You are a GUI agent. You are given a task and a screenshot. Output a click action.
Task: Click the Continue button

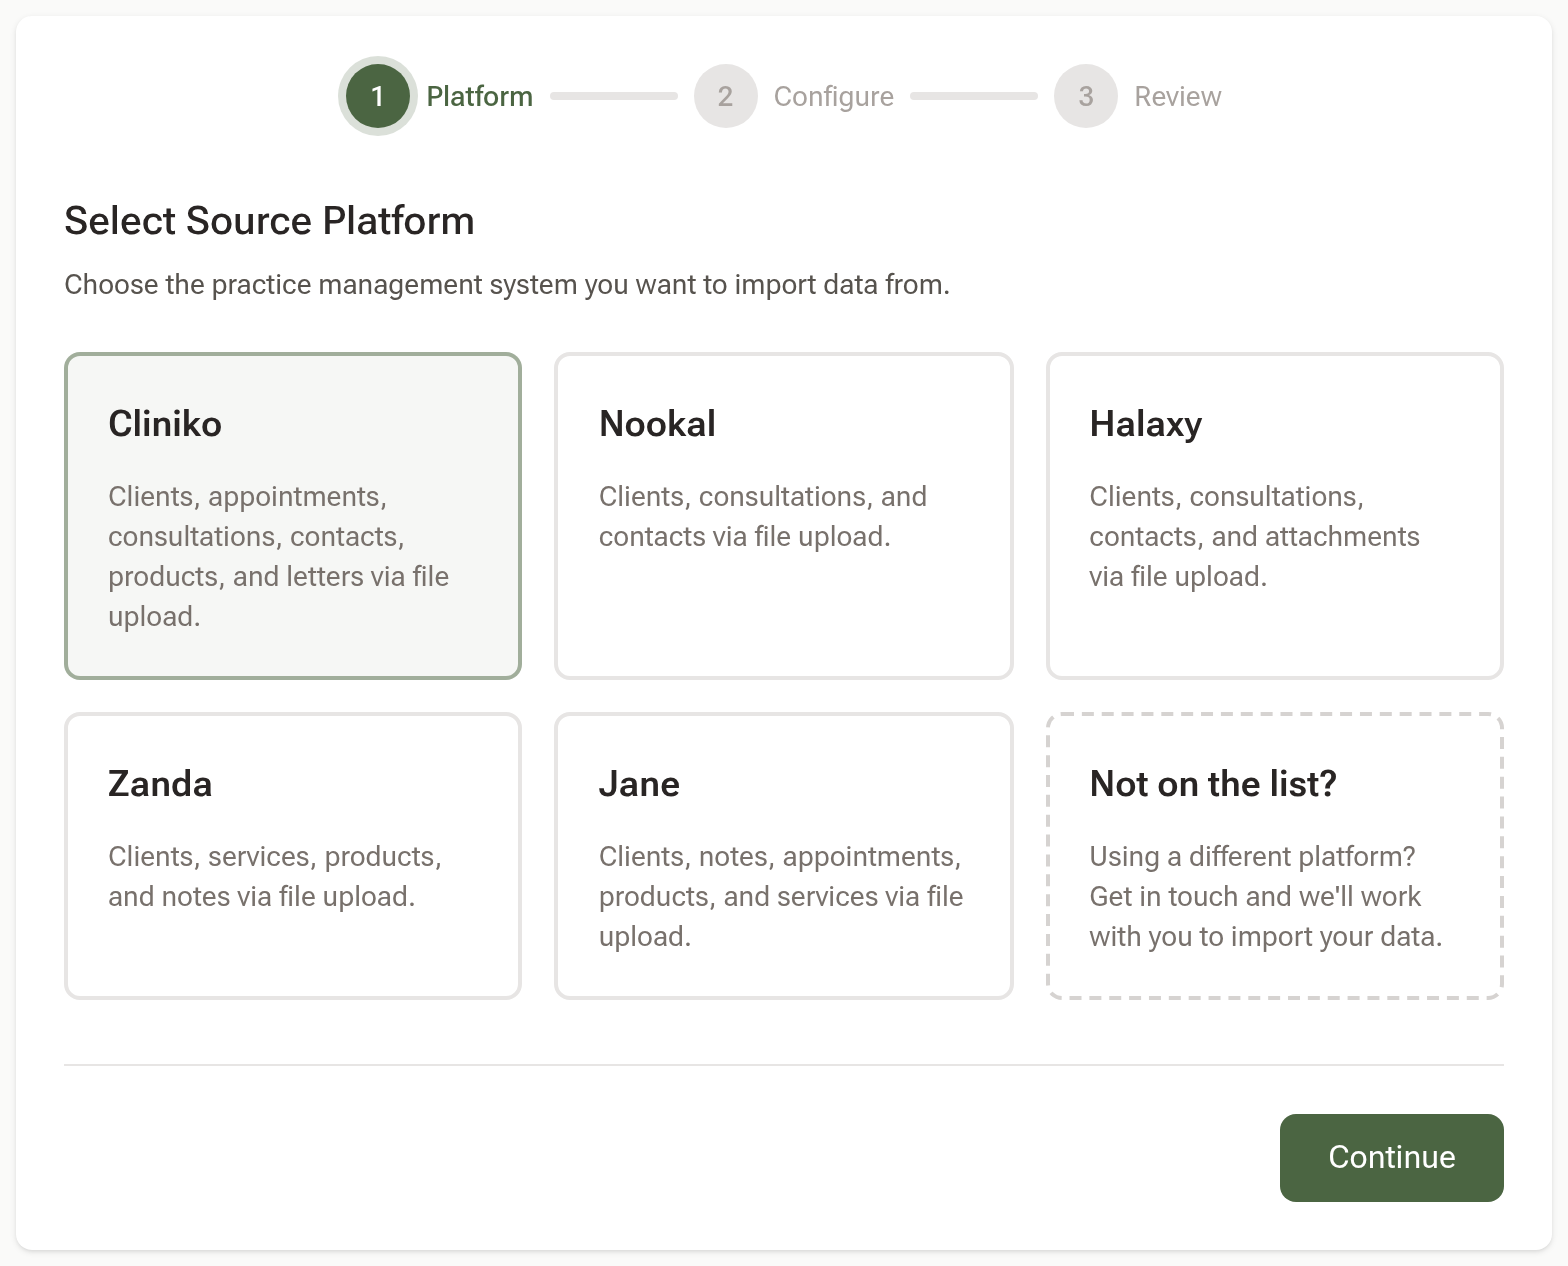pos(1391,1157)
